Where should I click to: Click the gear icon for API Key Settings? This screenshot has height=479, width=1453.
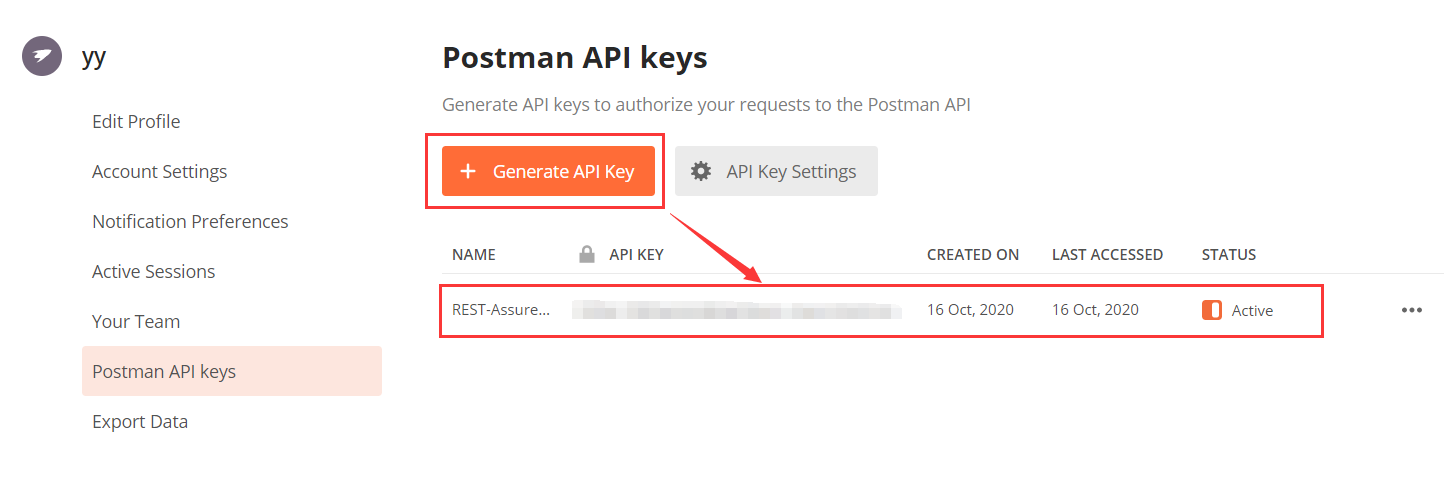701,171
